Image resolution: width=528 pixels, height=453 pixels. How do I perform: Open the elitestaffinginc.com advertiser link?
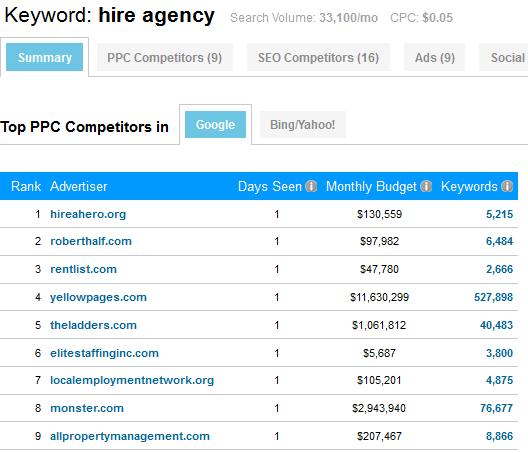[104, 353]
